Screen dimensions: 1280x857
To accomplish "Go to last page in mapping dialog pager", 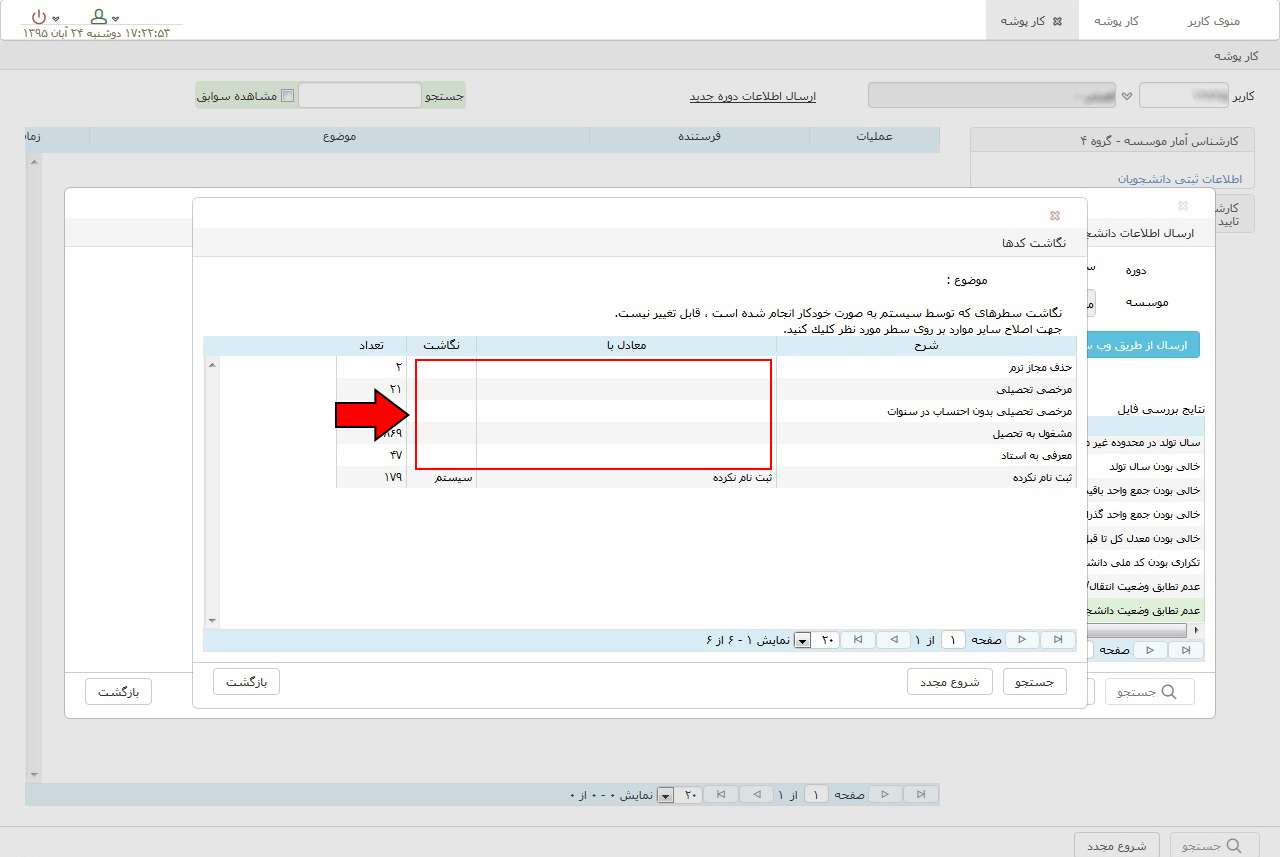I will pos(859,640).
